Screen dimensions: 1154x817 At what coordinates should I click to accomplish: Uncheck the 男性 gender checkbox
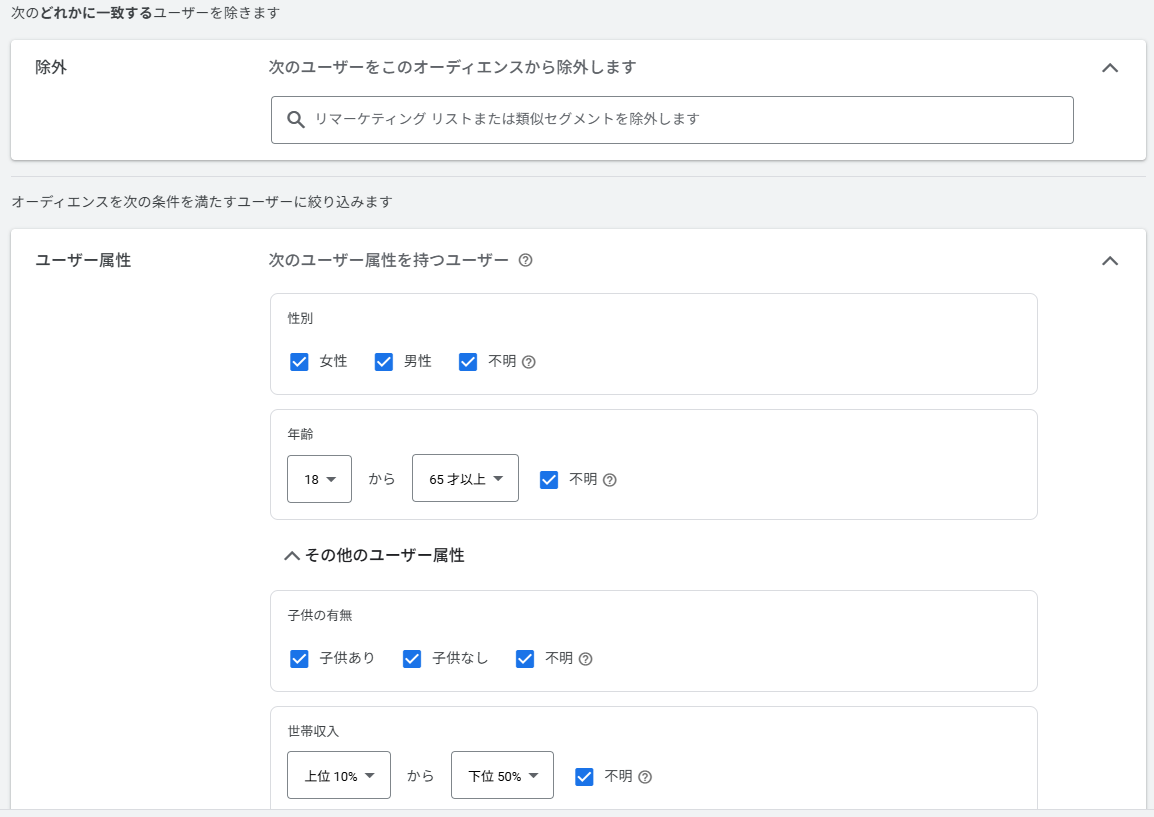[x=383, y=362]
